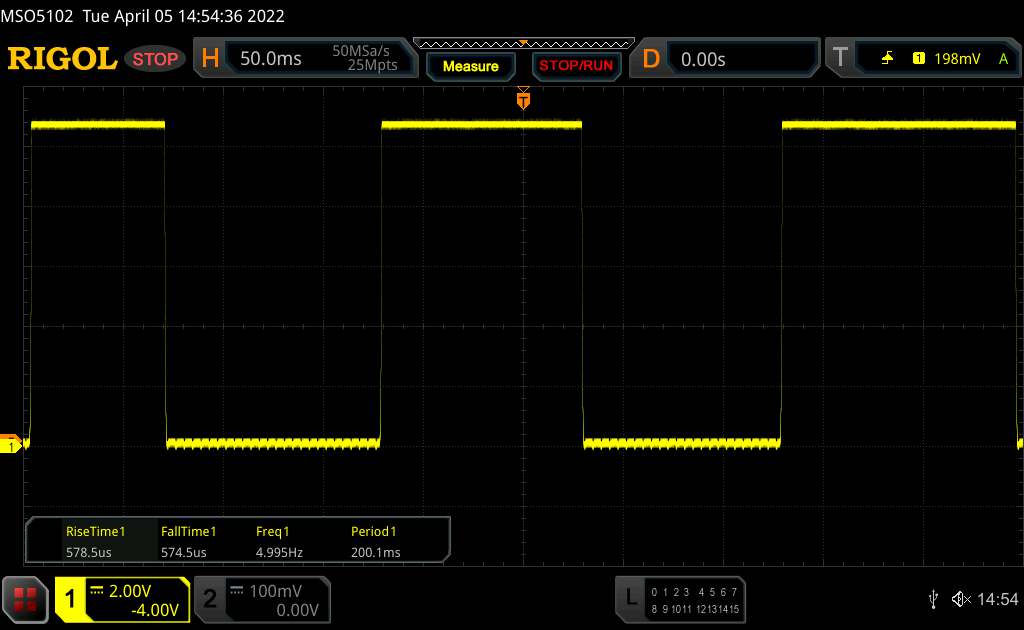Click the rising edge trigger icon
The image size is (1024, 630).
[x=887, y=59]
